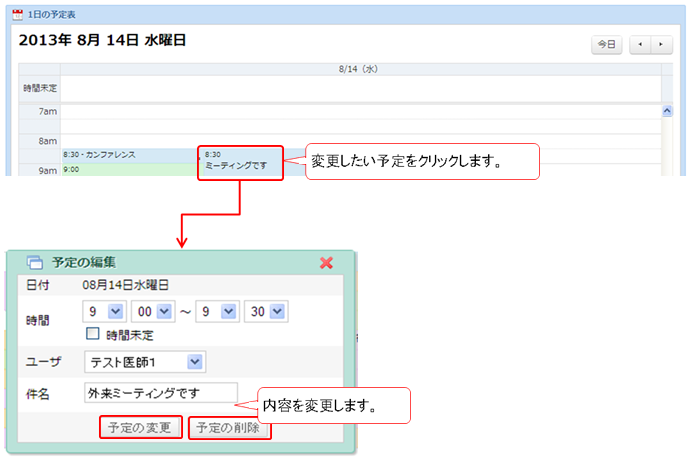Click the 今日 button

click(x=606, y=45)
